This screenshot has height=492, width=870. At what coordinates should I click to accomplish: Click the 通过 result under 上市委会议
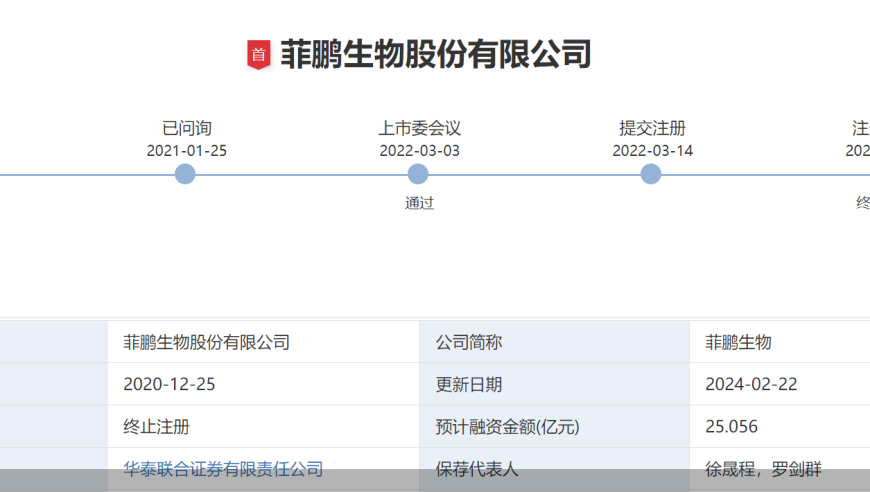click(x=419, y=204)
